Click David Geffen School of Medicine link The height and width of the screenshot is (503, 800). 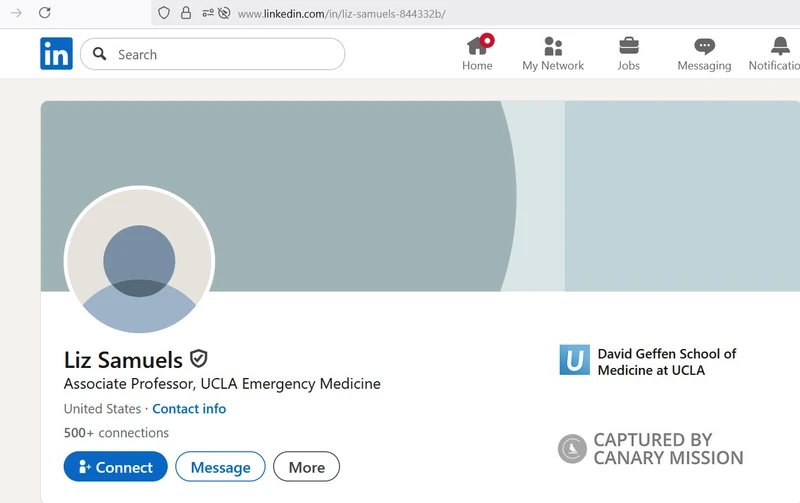(x=667, y=362)
